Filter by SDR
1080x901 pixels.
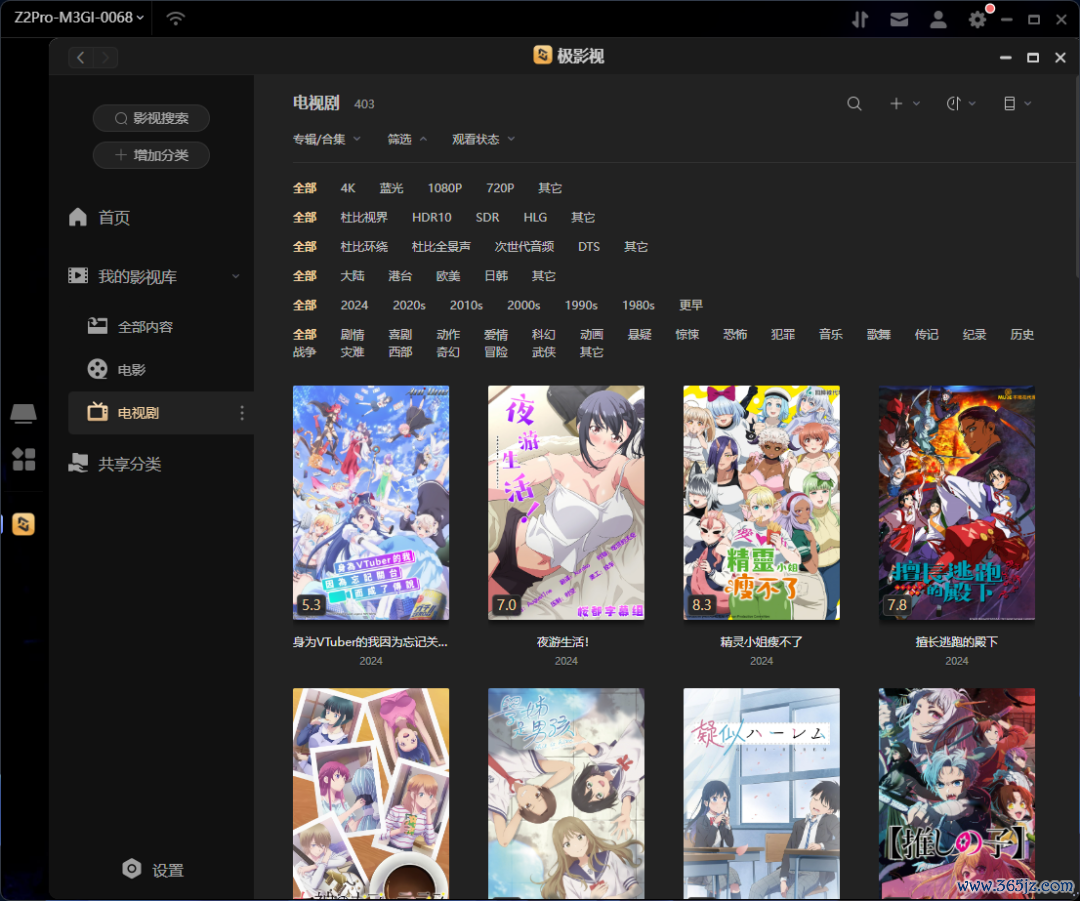coord(487,218)
